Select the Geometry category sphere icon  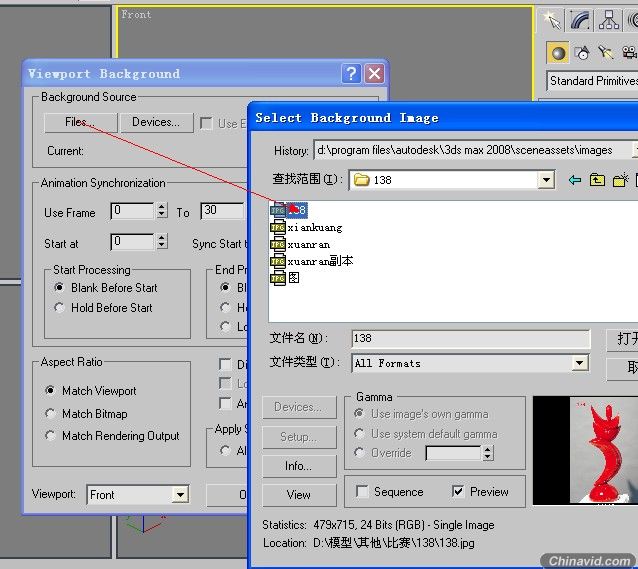click(x=558, y=53)
